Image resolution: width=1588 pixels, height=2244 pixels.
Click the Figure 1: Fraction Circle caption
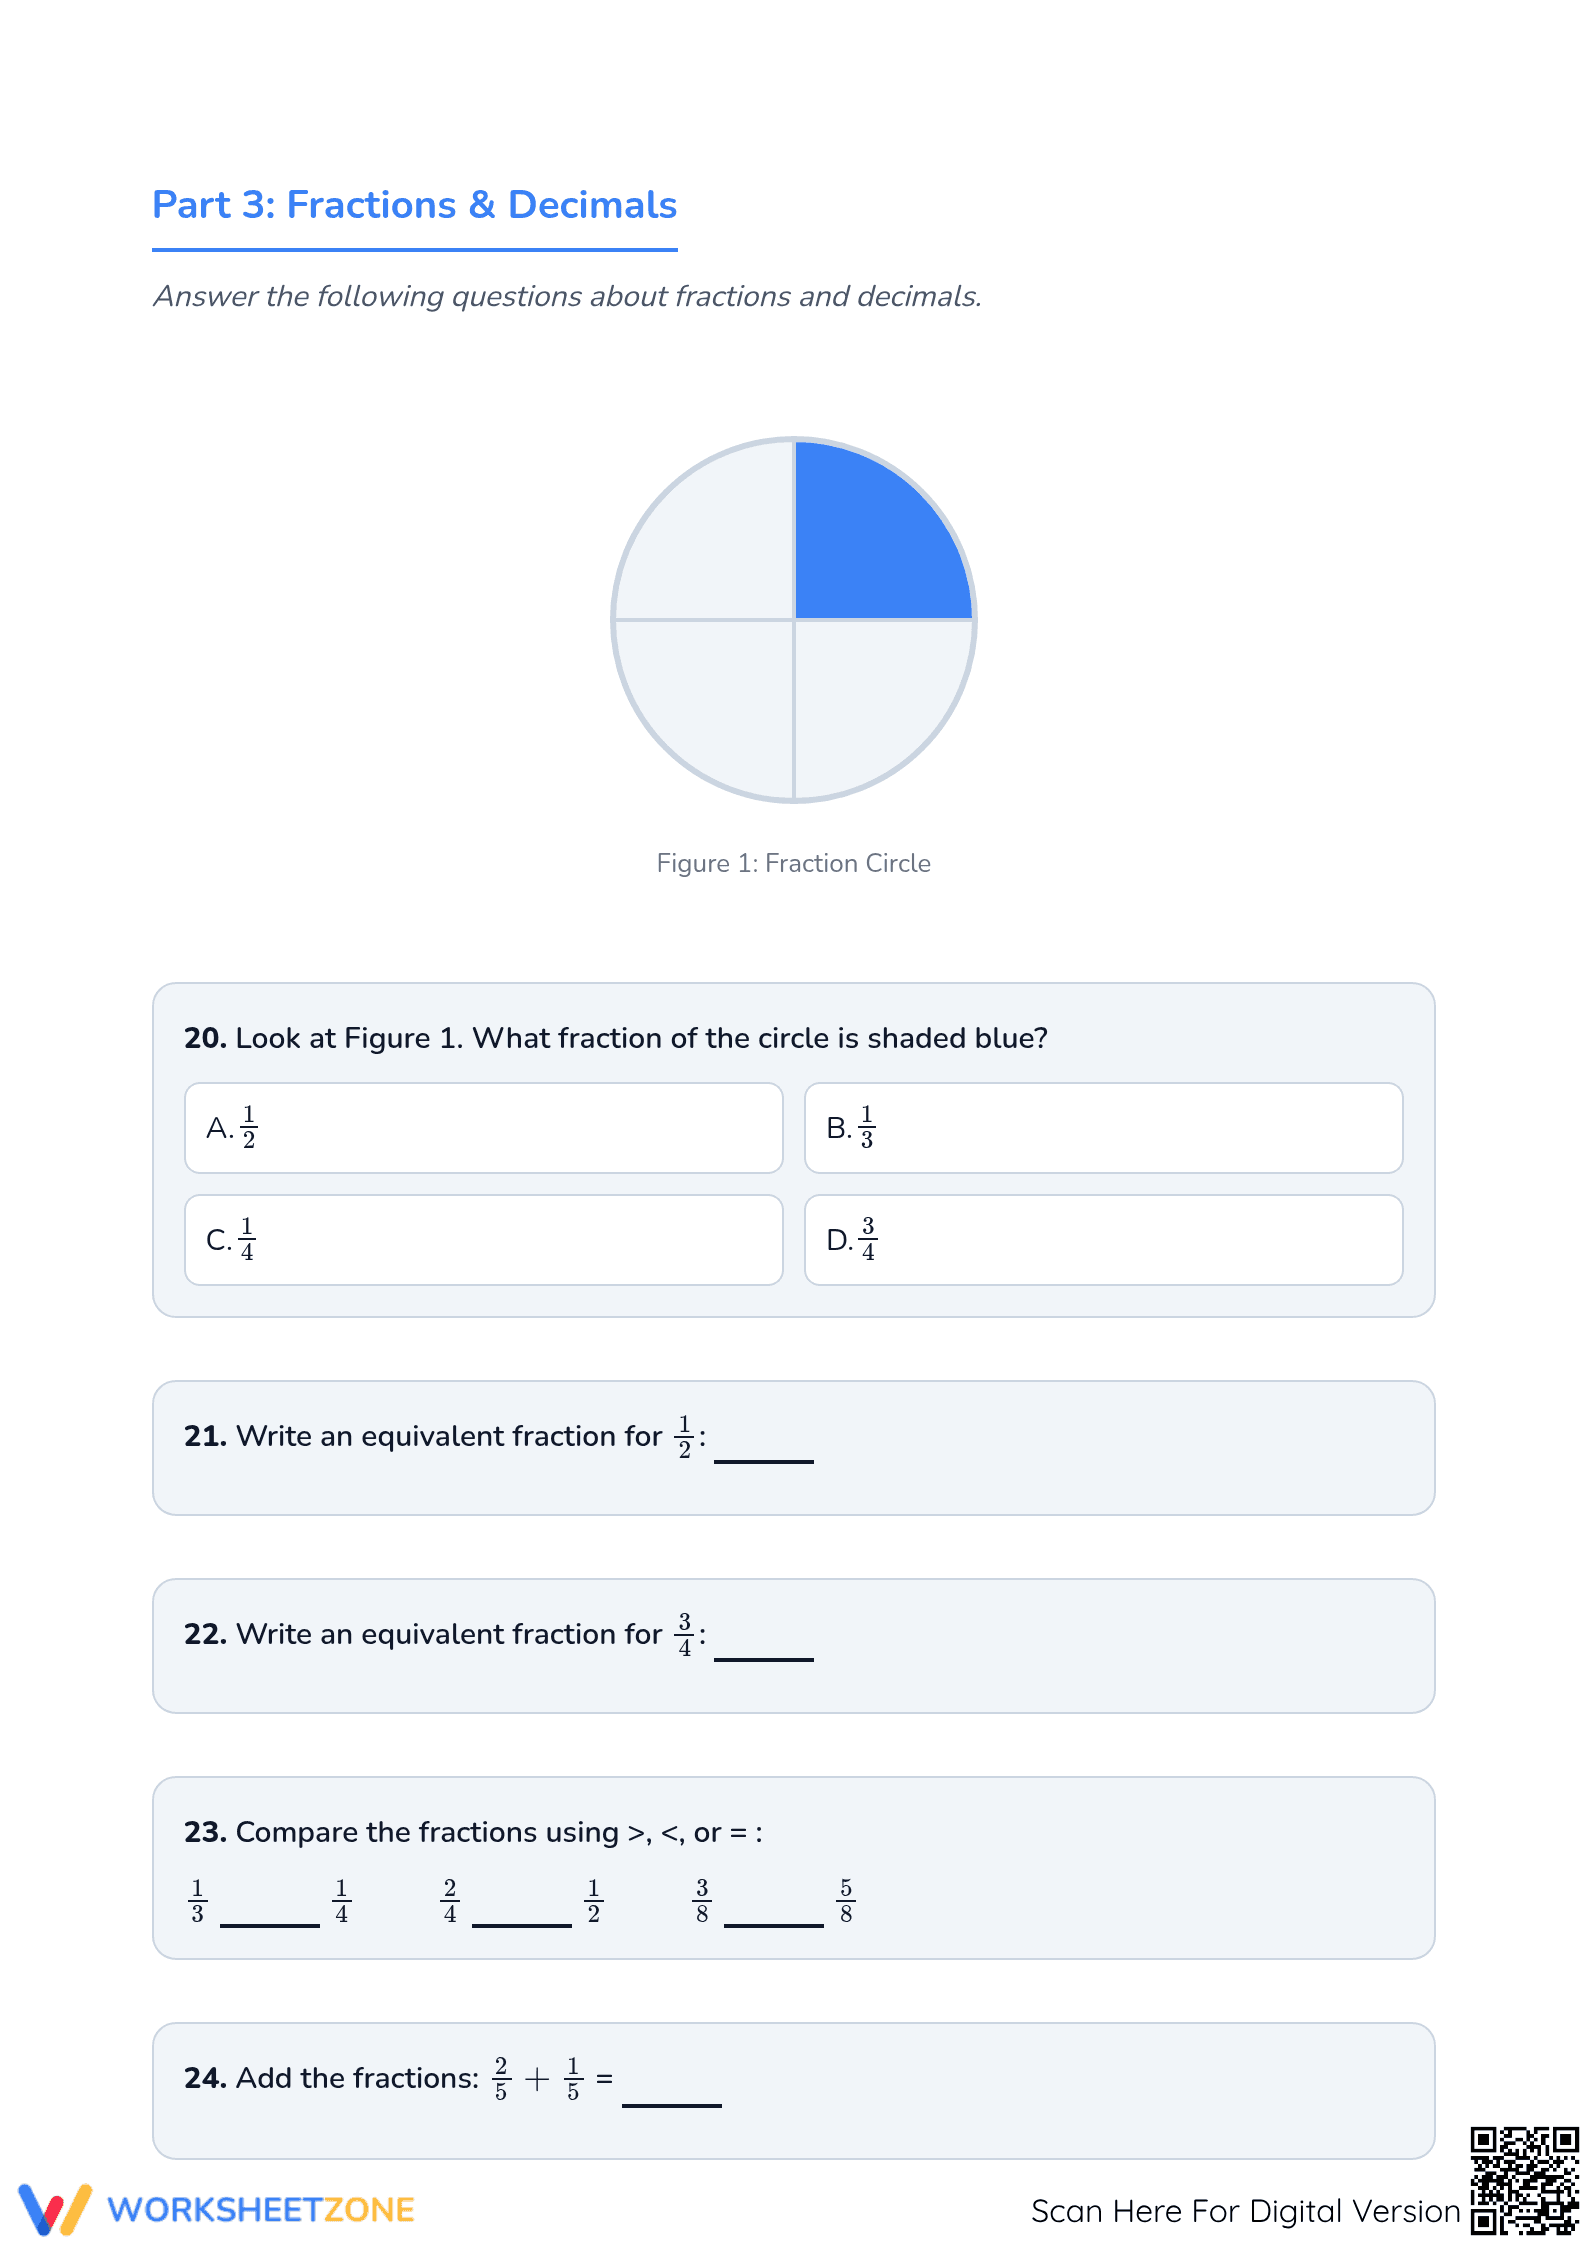[x=794, y=863]
